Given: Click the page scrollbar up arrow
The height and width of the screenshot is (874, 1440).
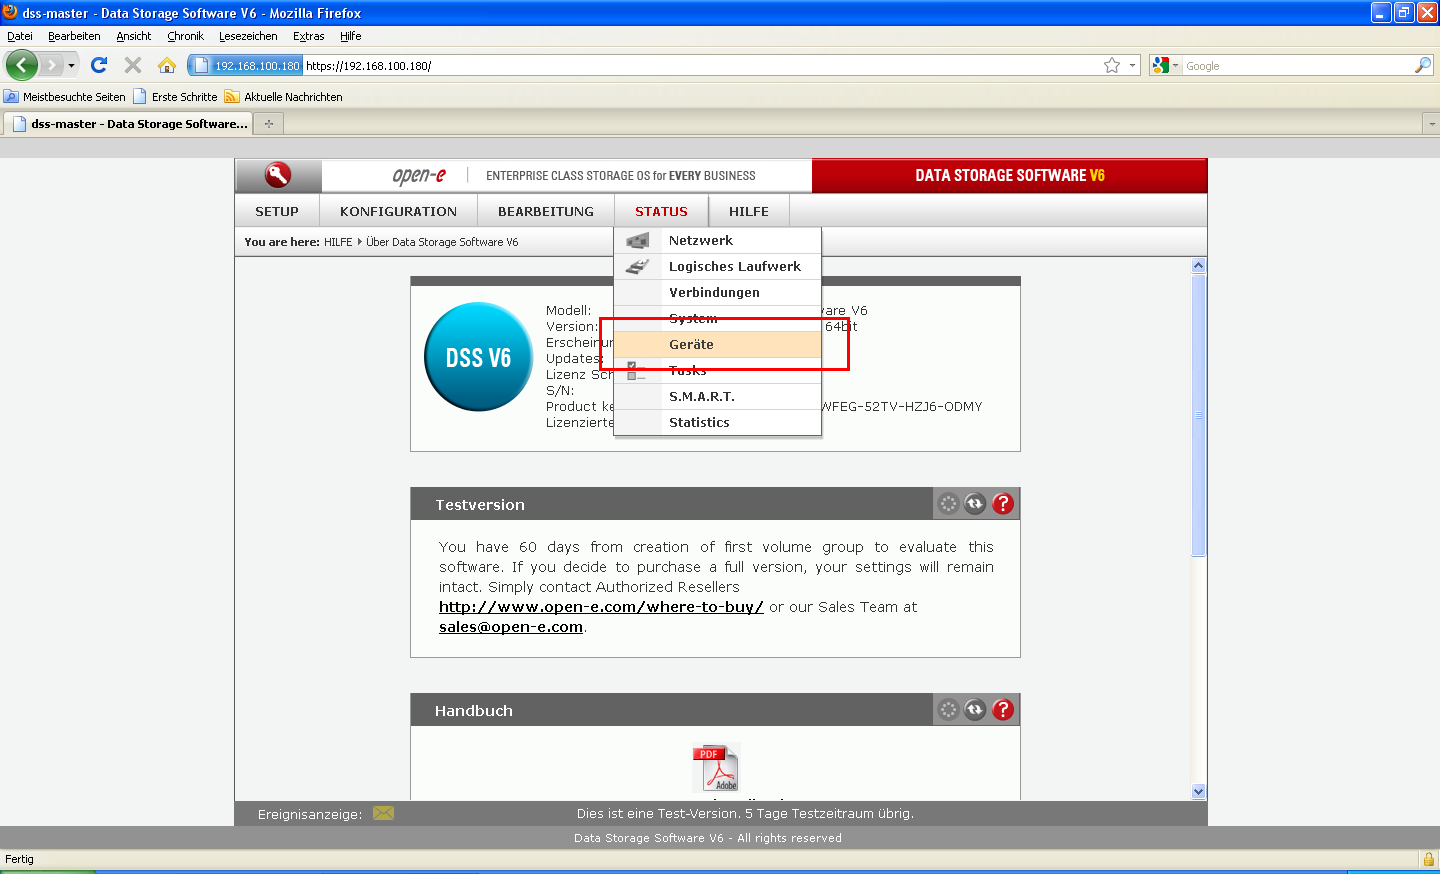Looking at the screenshot, I should click(x=1199, y=266).
